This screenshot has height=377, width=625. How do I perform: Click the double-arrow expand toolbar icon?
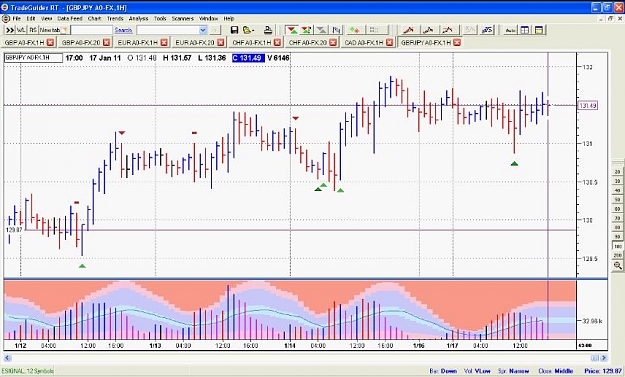point(10,30)
